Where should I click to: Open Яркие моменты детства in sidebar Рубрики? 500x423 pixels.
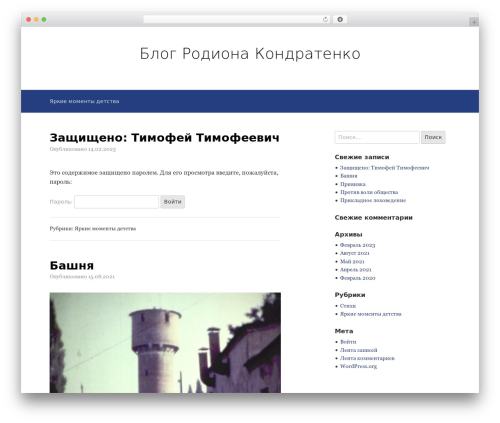[x=371, y=314]
